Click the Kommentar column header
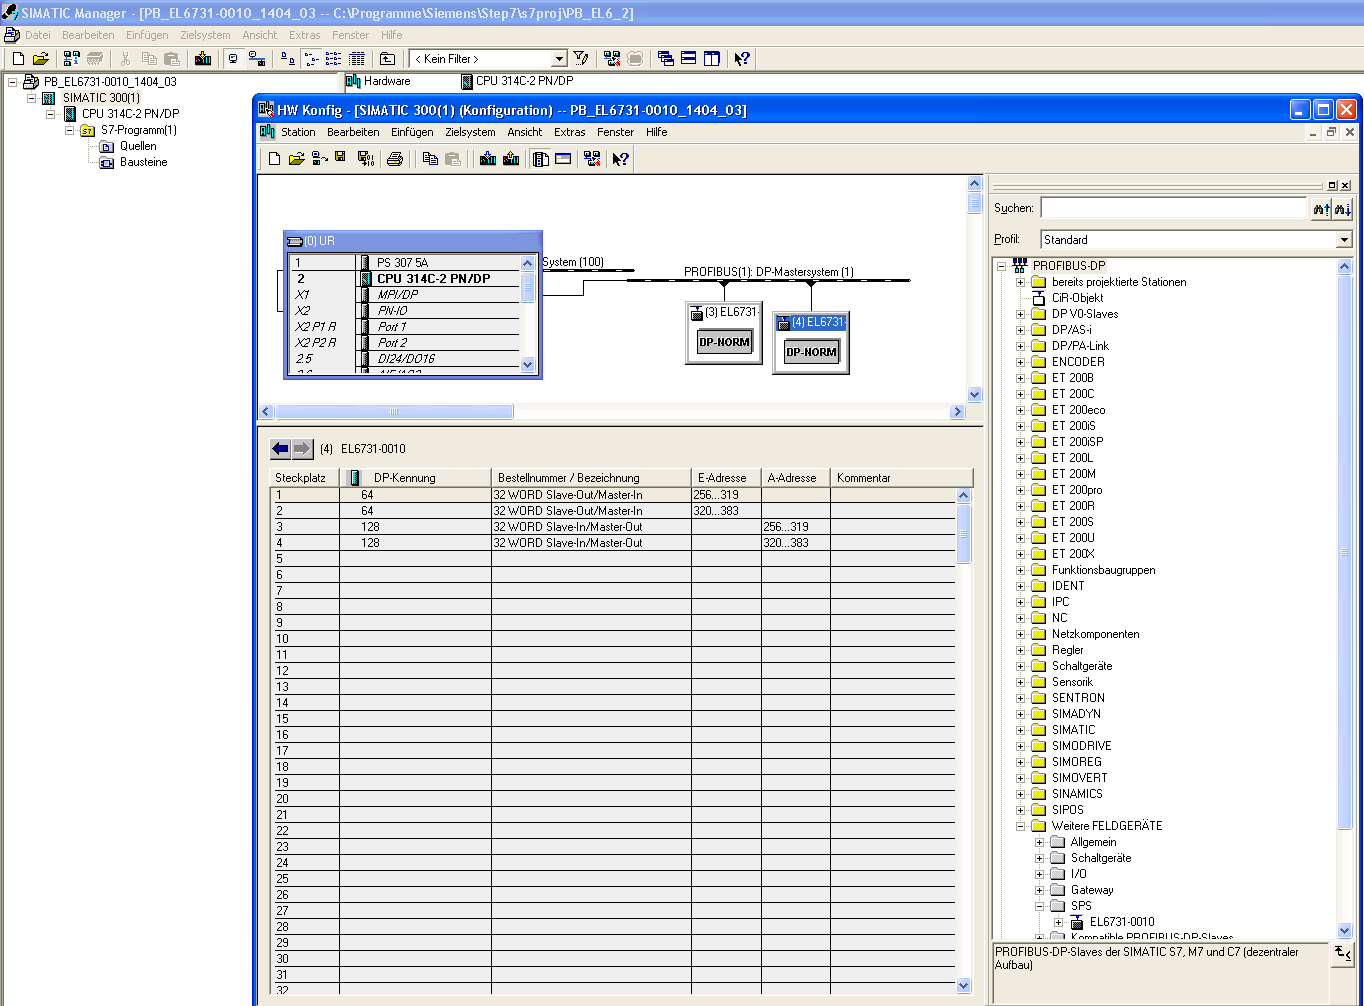Screen dimensions: 1364x1006 (x=901, y=478)
